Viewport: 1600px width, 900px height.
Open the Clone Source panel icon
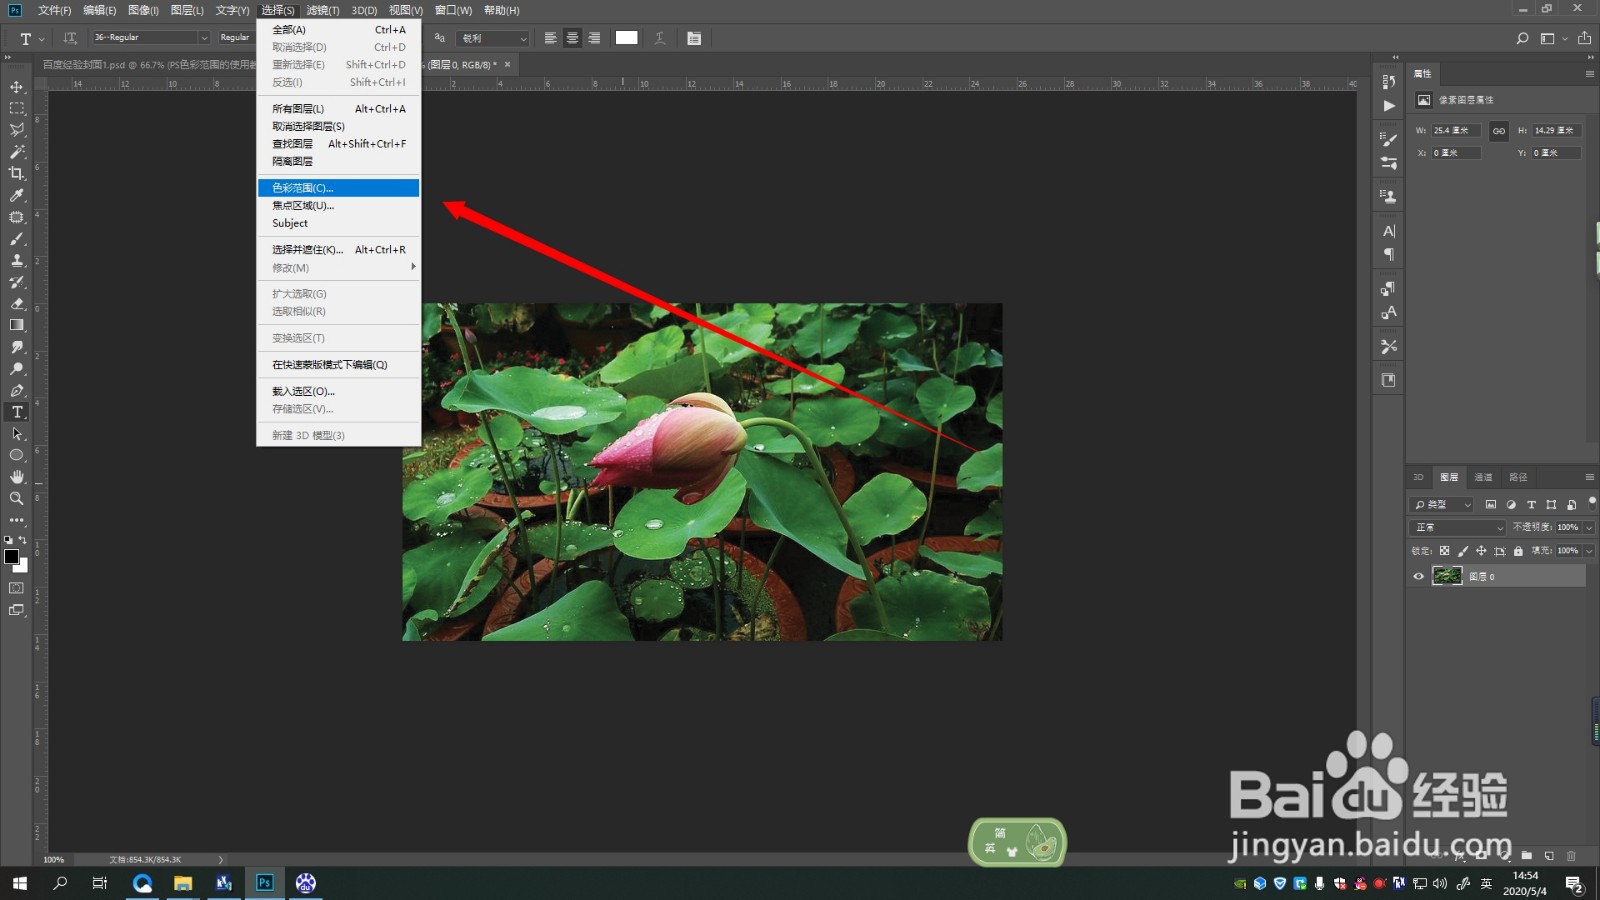coord(1388,196)
